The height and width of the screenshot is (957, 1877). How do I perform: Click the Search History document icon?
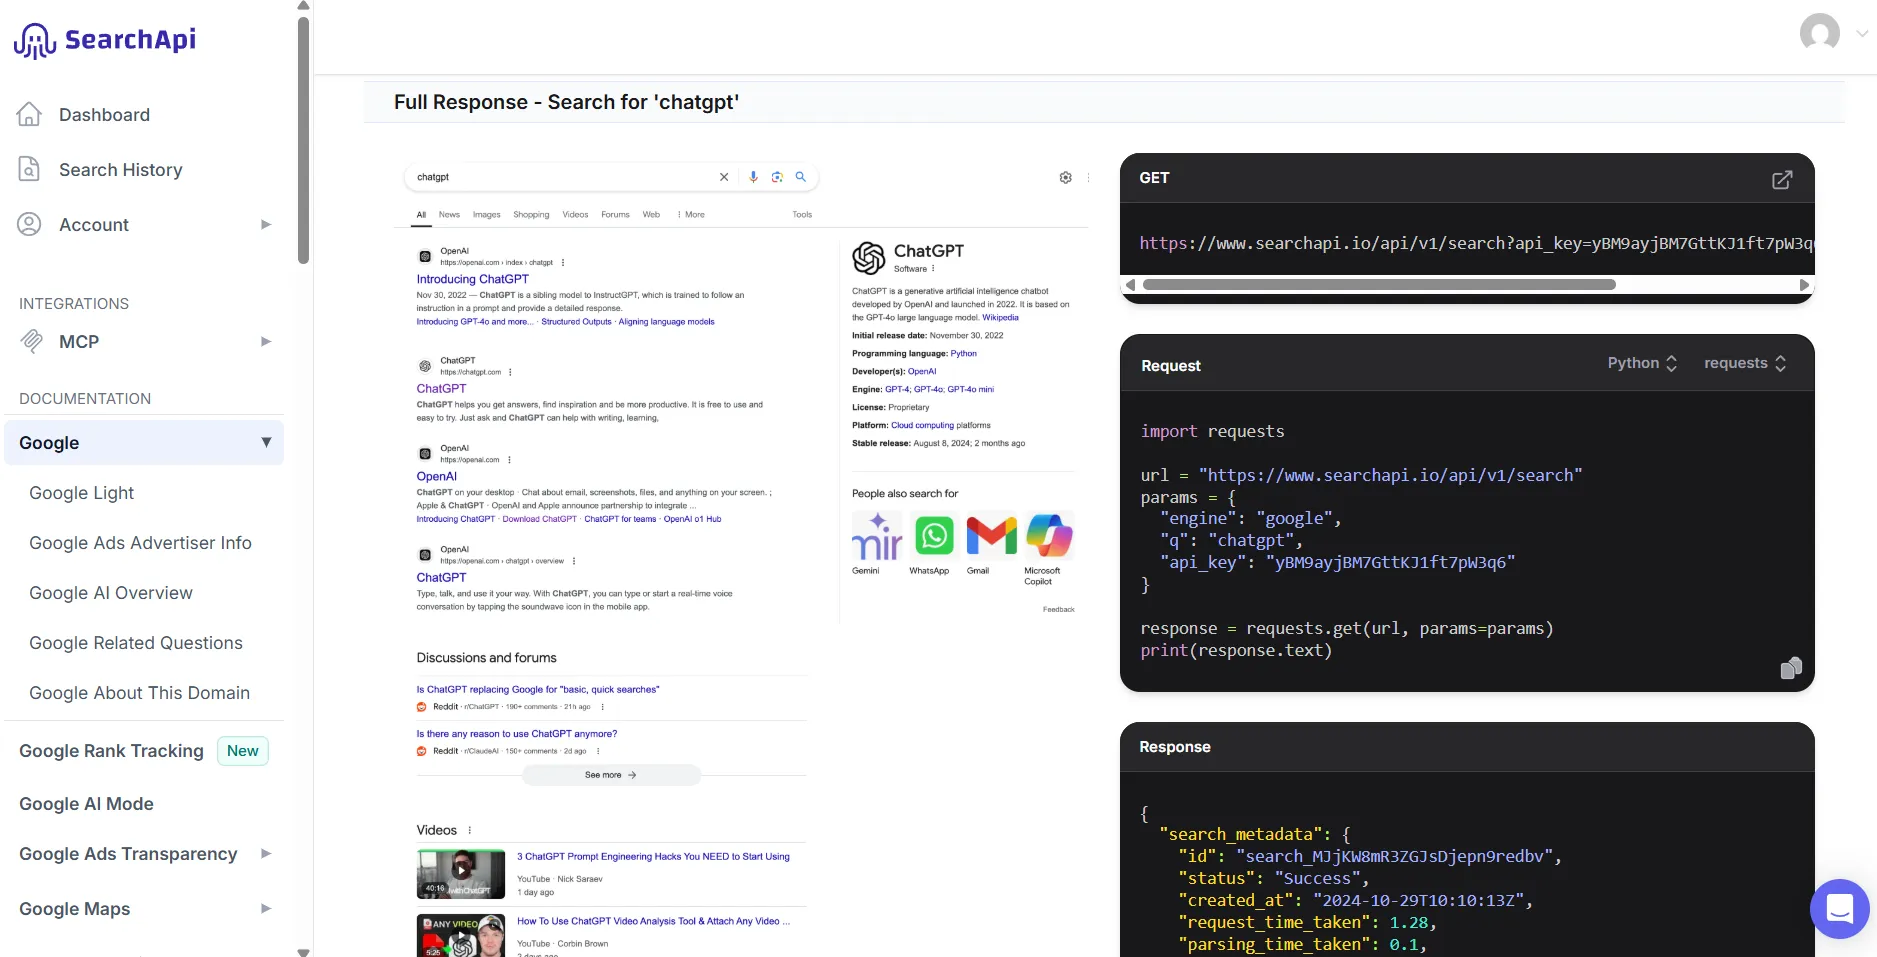click(29, 169)
